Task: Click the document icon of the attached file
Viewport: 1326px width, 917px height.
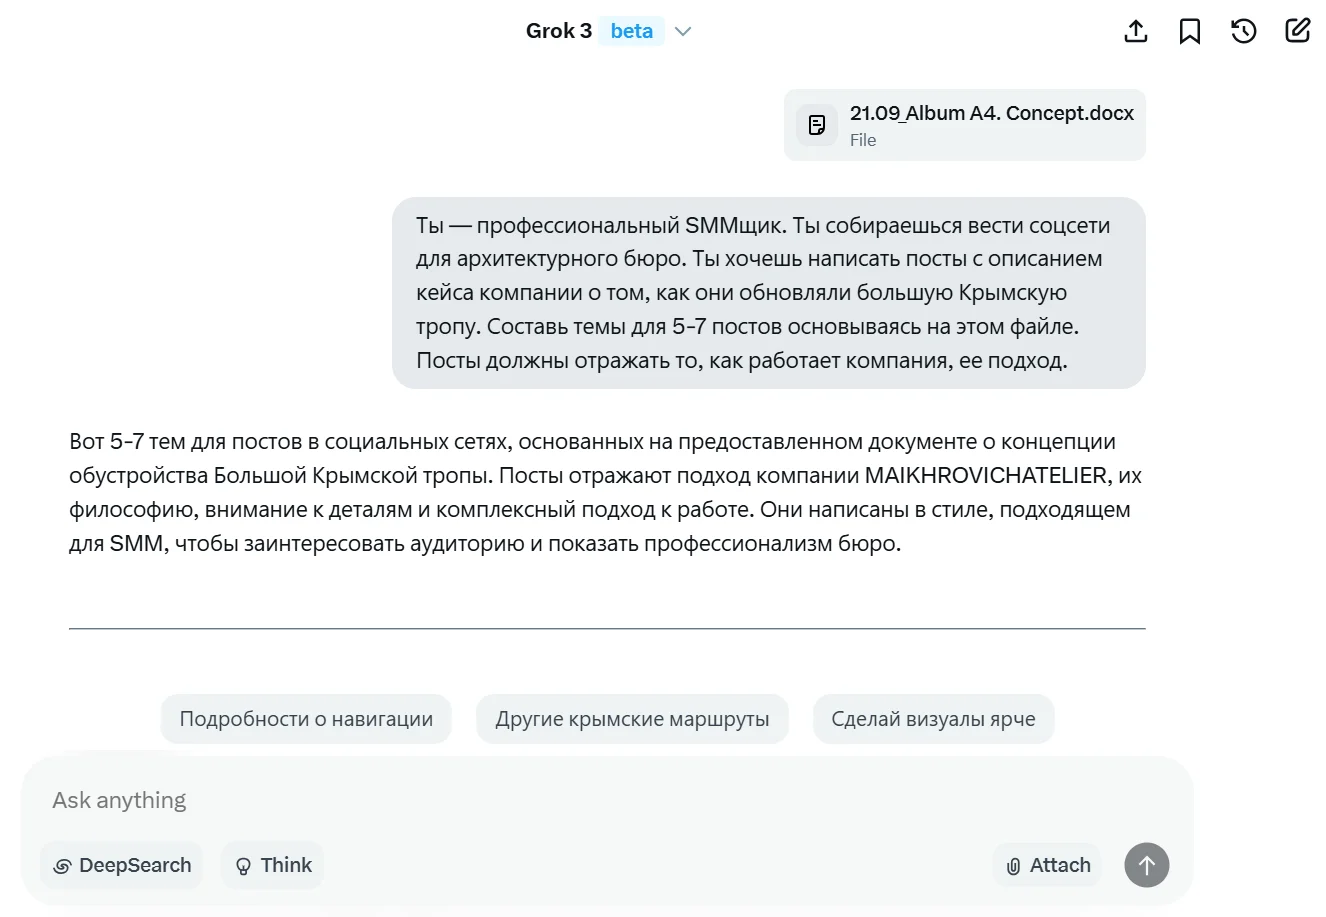Action: click(817, 125)
